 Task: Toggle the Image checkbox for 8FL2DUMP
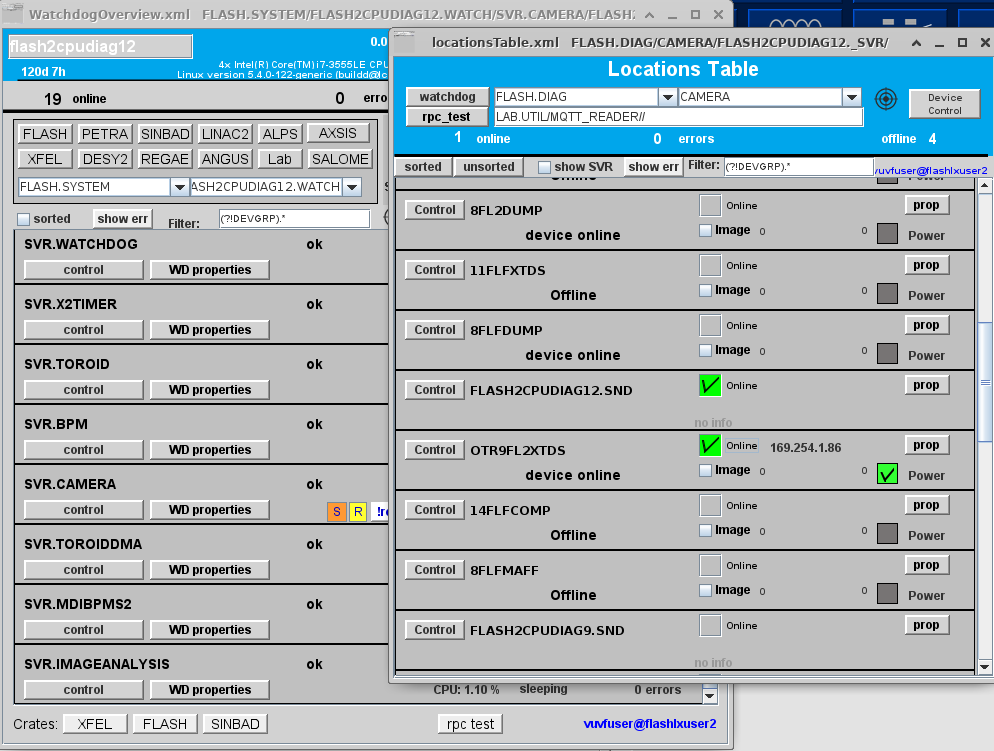click(x=706, y=230)
